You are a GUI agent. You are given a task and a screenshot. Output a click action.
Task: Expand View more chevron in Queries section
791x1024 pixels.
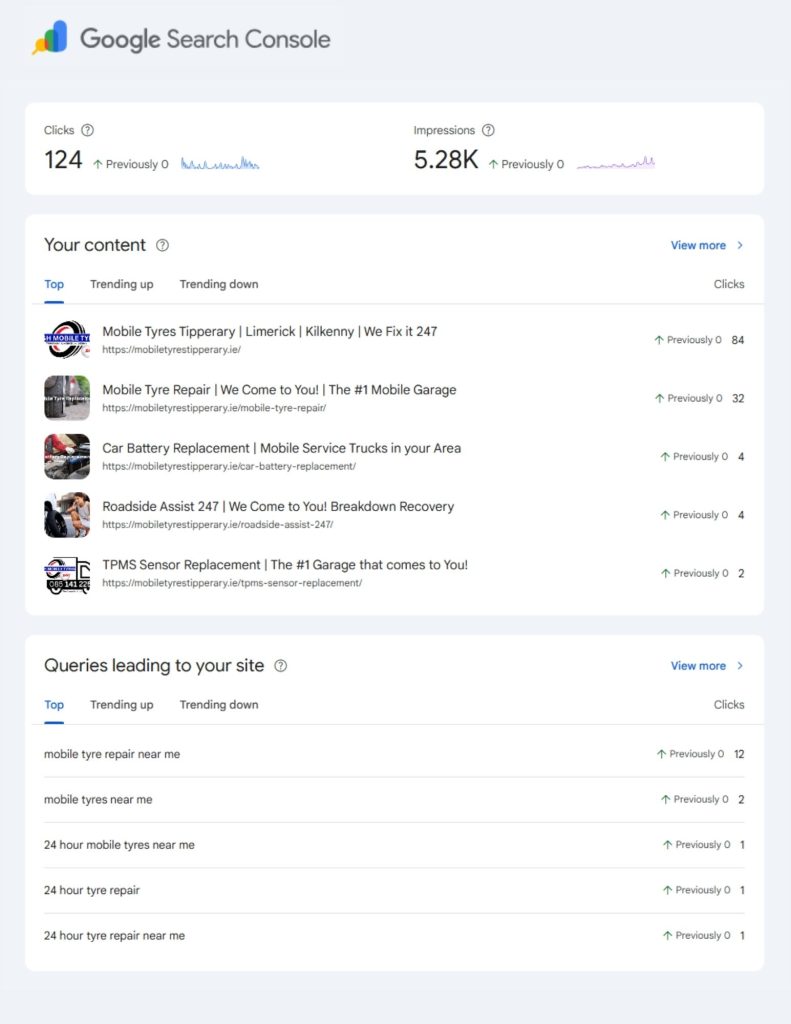[x=740, y=666]
